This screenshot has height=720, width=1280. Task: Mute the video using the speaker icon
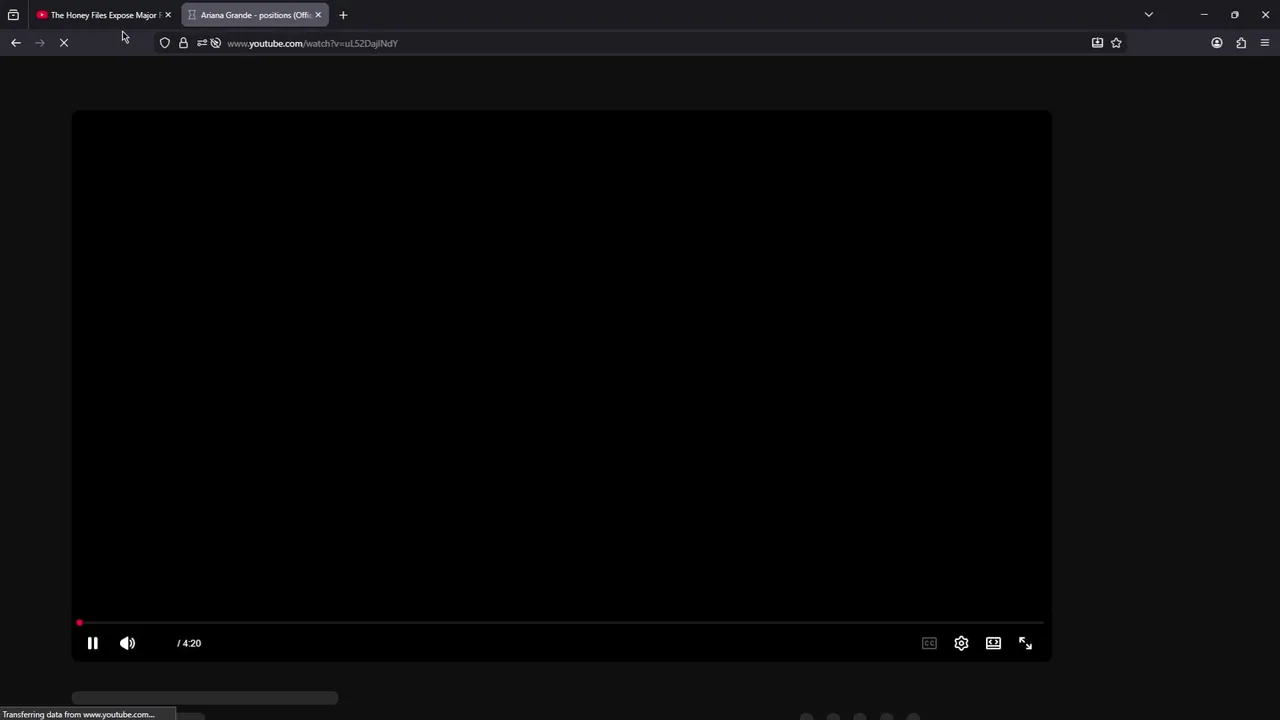(127, 643)
